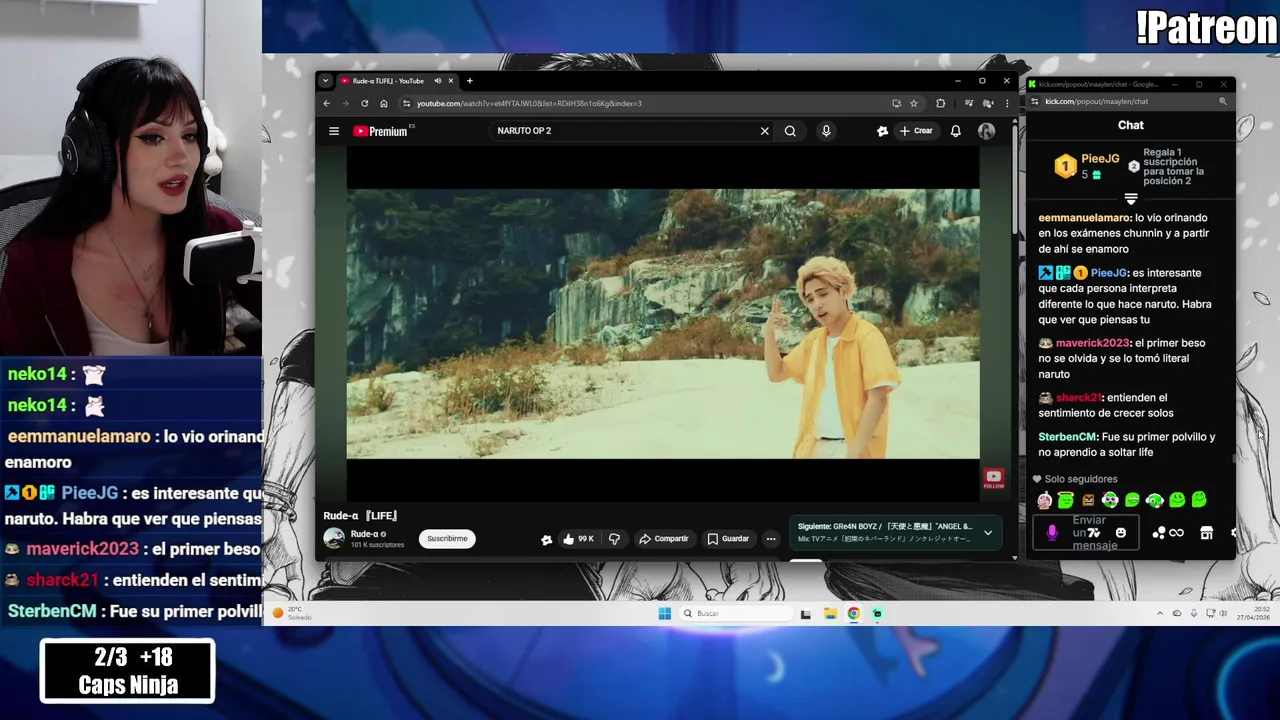Viewport: 1280px width, 720px height.
Task: Click the video FOLLOW watermark
Action: click(x=993, y=479)
